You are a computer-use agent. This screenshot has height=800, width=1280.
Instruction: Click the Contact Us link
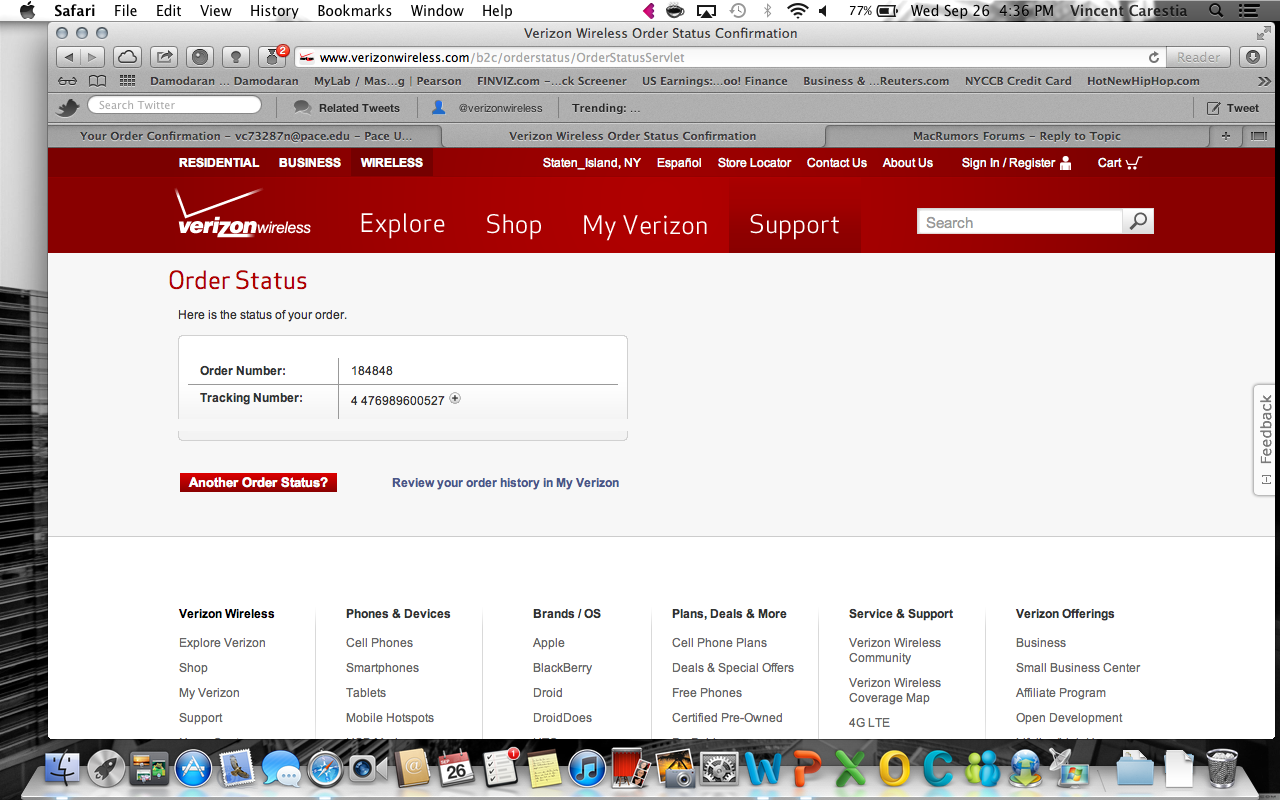pyautogui.click(x=837, y=163)
